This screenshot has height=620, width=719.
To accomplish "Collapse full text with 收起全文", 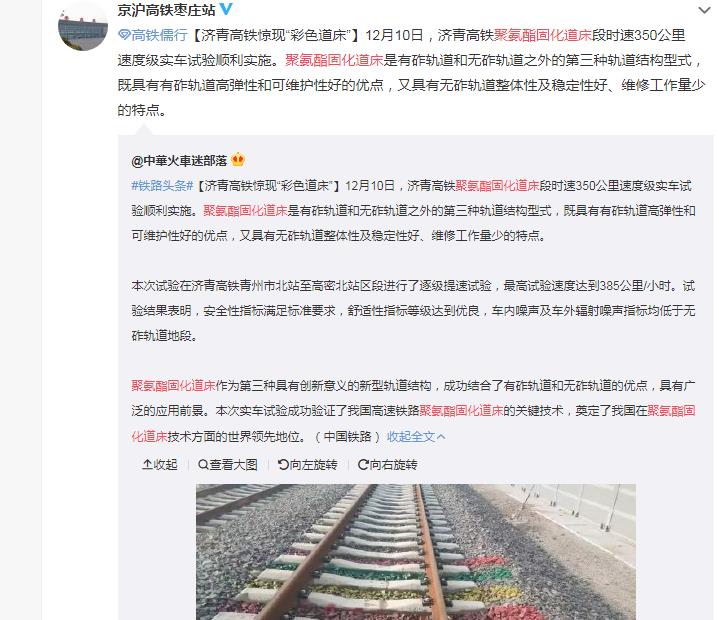I will pos(411,436).
